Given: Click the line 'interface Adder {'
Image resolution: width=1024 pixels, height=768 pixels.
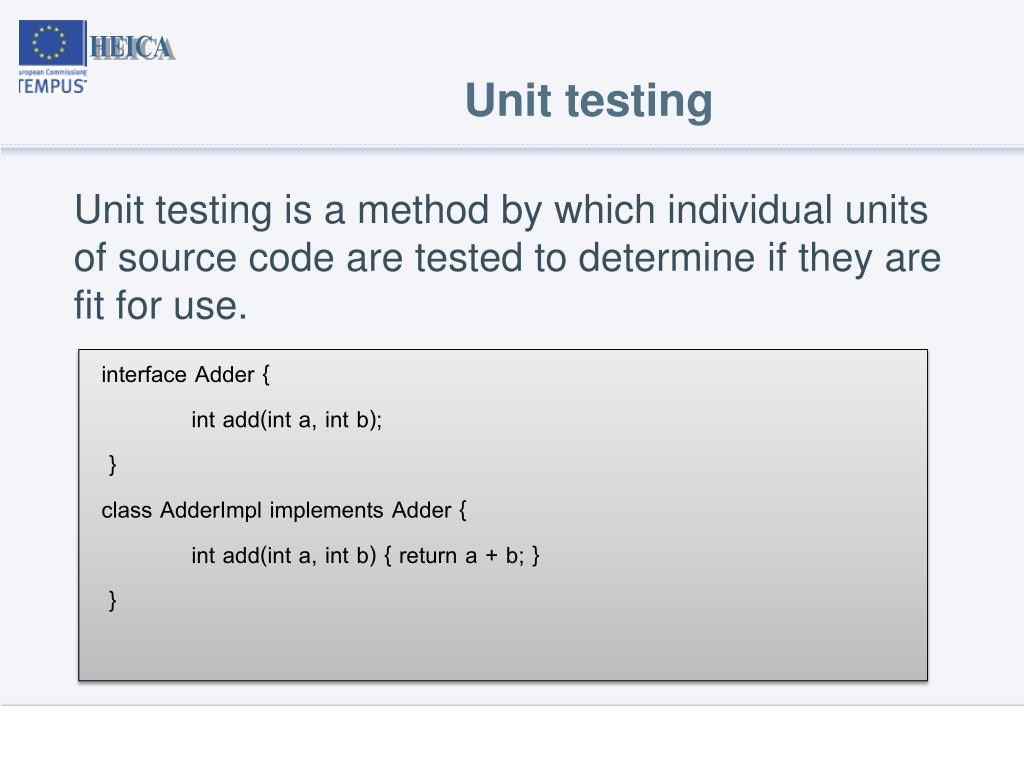Looking at the screenshot, I should pyautogui.click(x=185, y=375).
